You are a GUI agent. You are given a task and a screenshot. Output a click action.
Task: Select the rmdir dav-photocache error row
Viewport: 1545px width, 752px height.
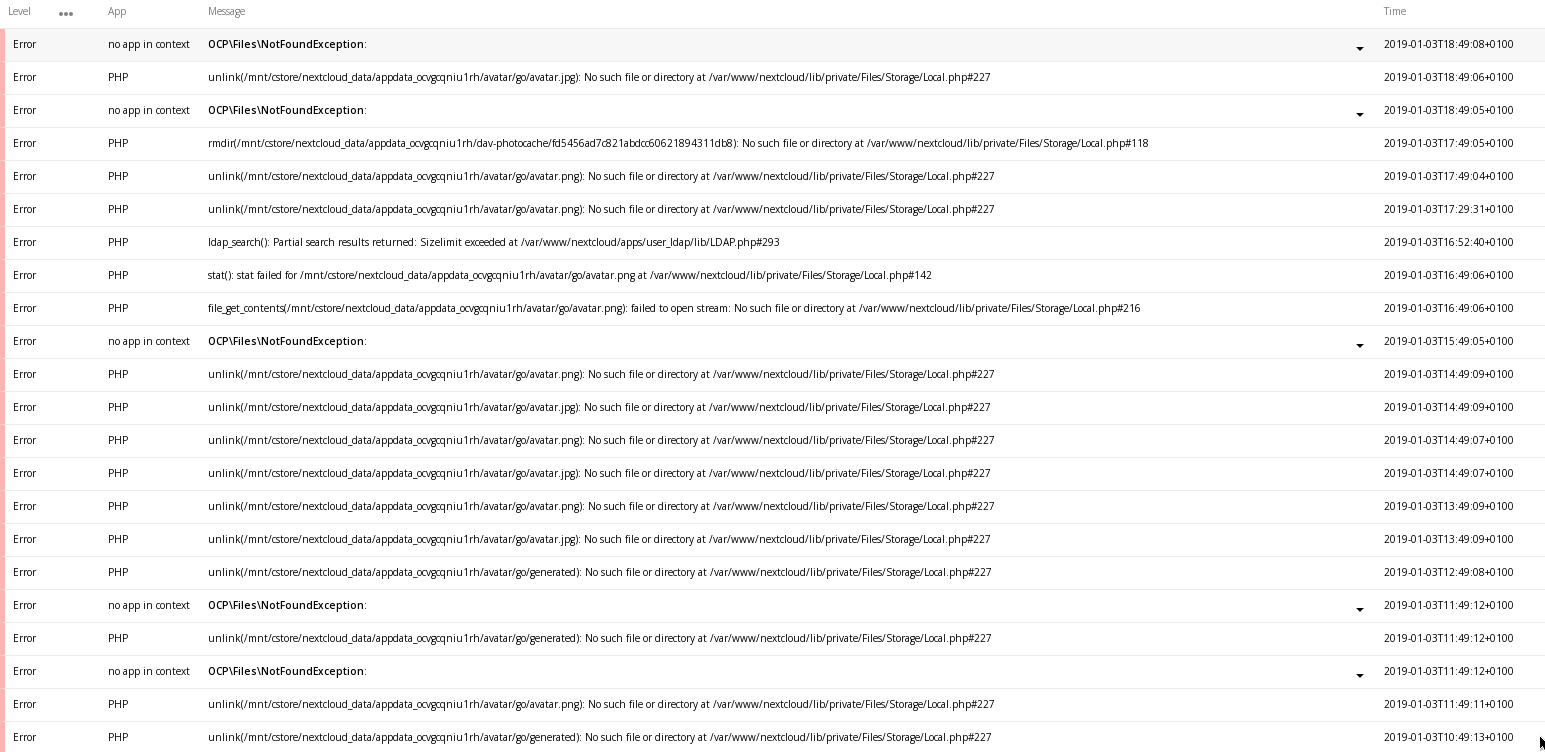677,143
